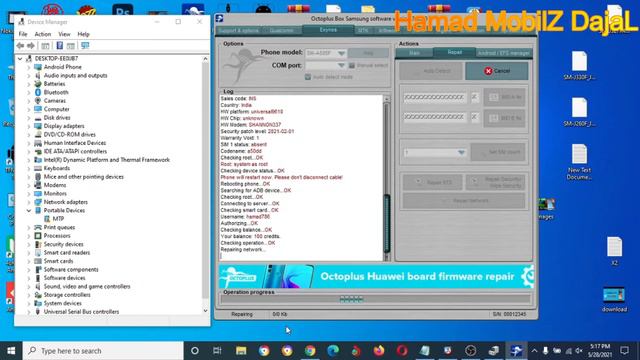Viewport: 640px width, 360px height.
Task: Open File Explorer from the taskbar
Action: [241, 351]
